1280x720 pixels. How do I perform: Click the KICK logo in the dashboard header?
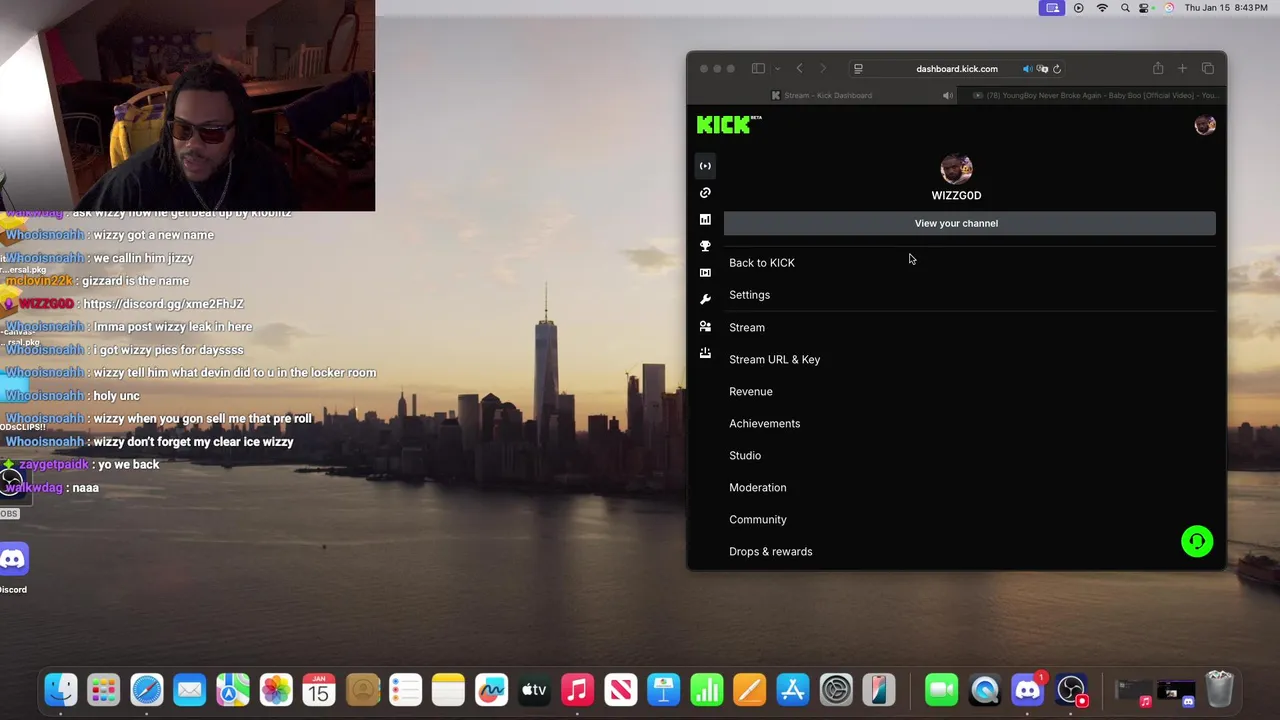[x=729, y=124]
